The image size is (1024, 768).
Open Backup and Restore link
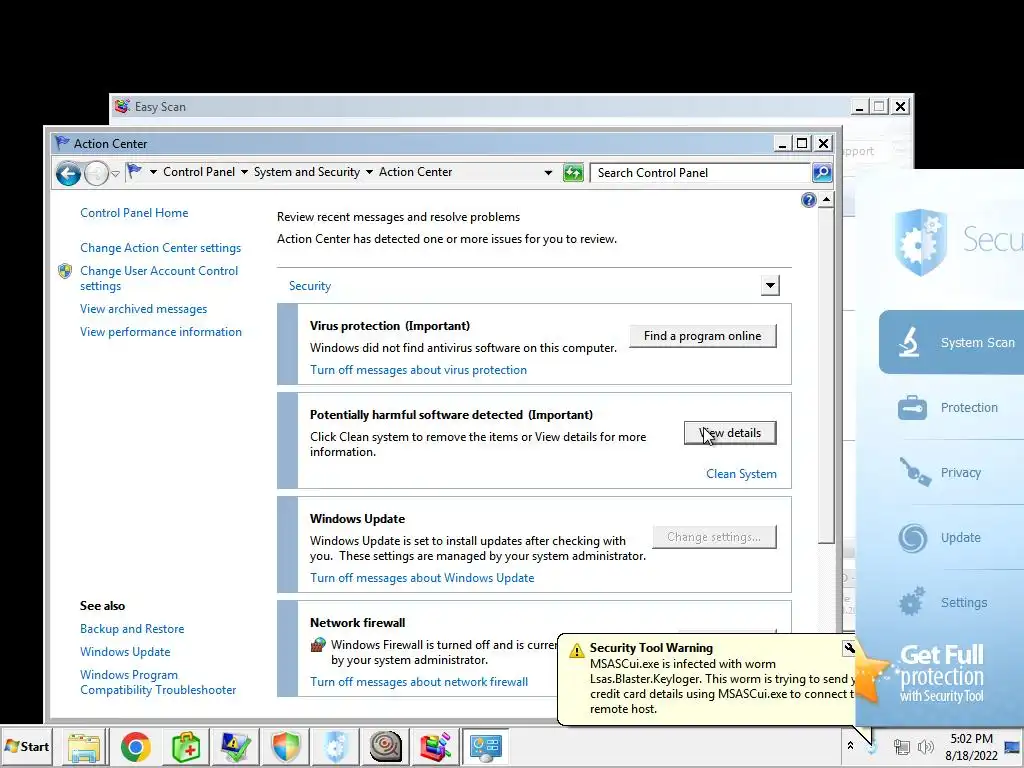point(132,629)
